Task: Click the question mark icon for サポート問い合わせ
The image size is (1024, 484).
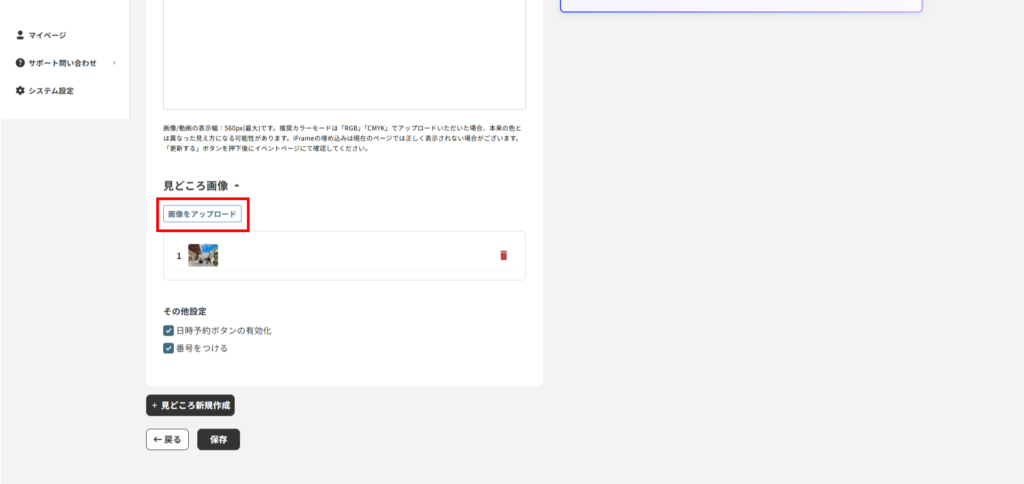Action: coord(20,63)
